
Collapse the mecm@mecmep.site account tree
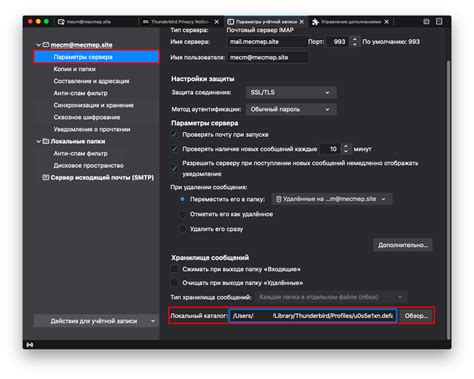point(38,45)
